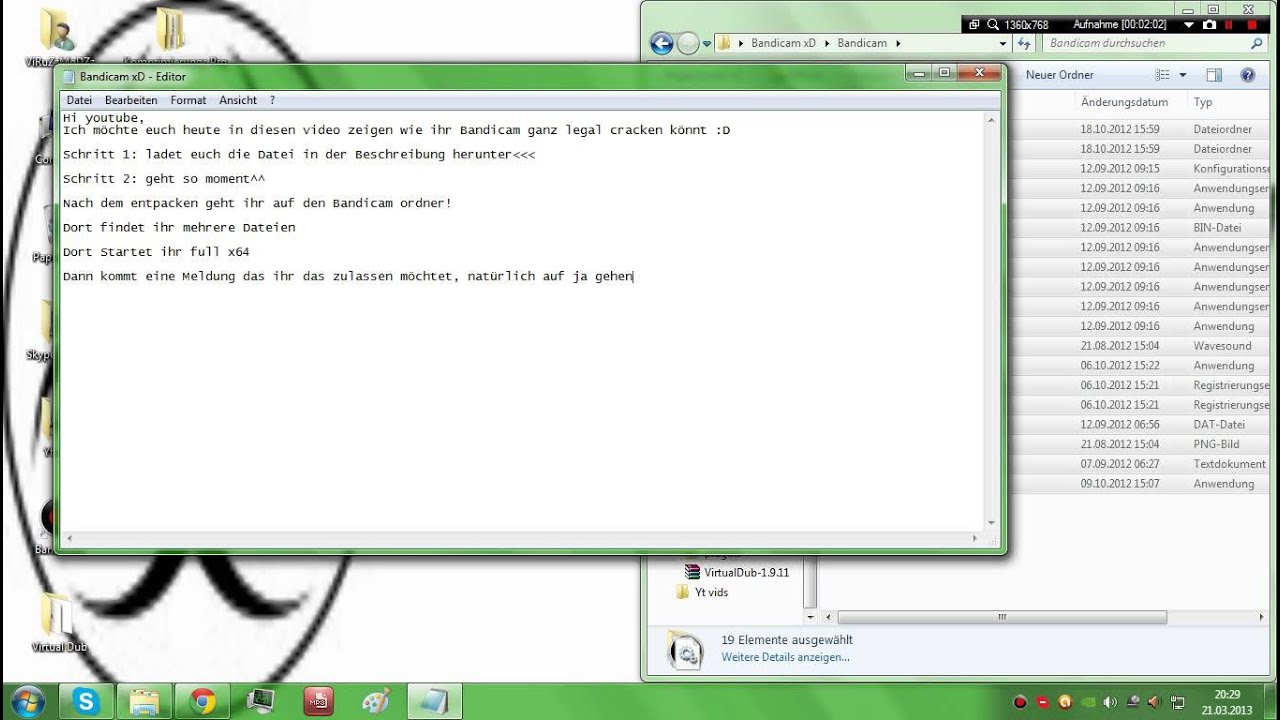Open the Bandicam overlay dropdown arrow
1280x720 pixels.
(x=1189, y=24)
